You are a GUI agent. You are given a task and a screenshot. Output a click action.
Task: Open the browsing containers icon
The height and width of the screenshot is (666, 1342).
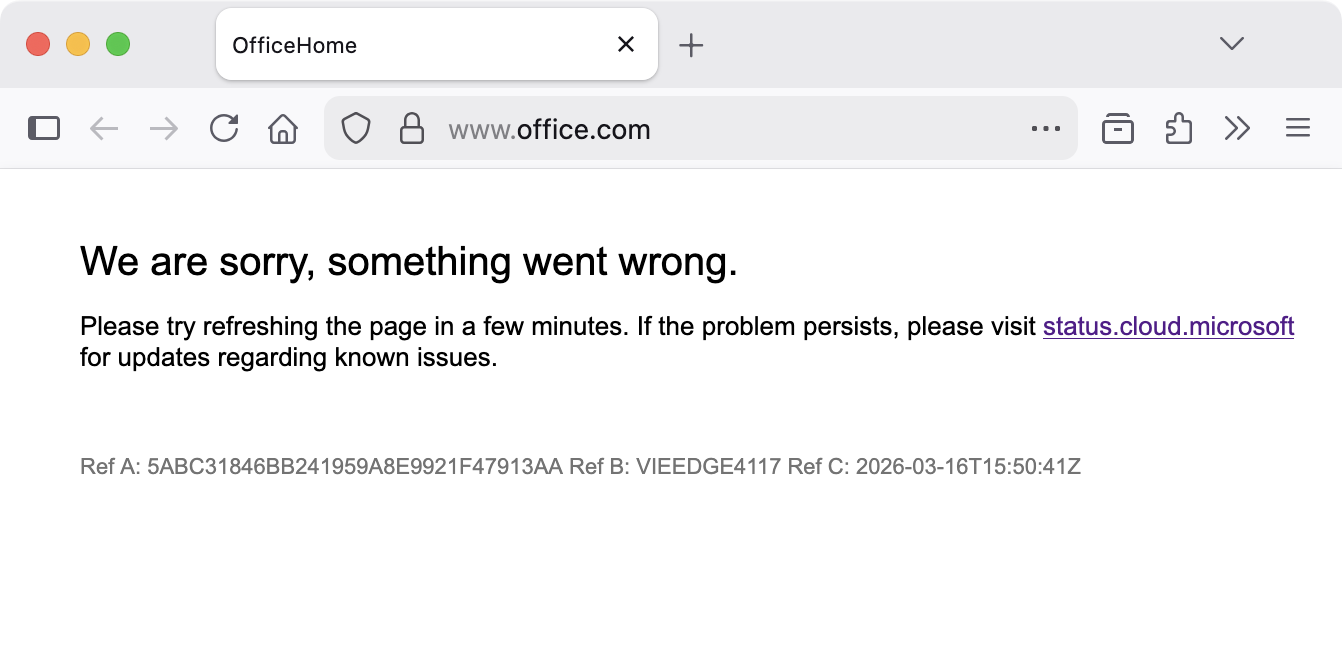(1118, 128)
